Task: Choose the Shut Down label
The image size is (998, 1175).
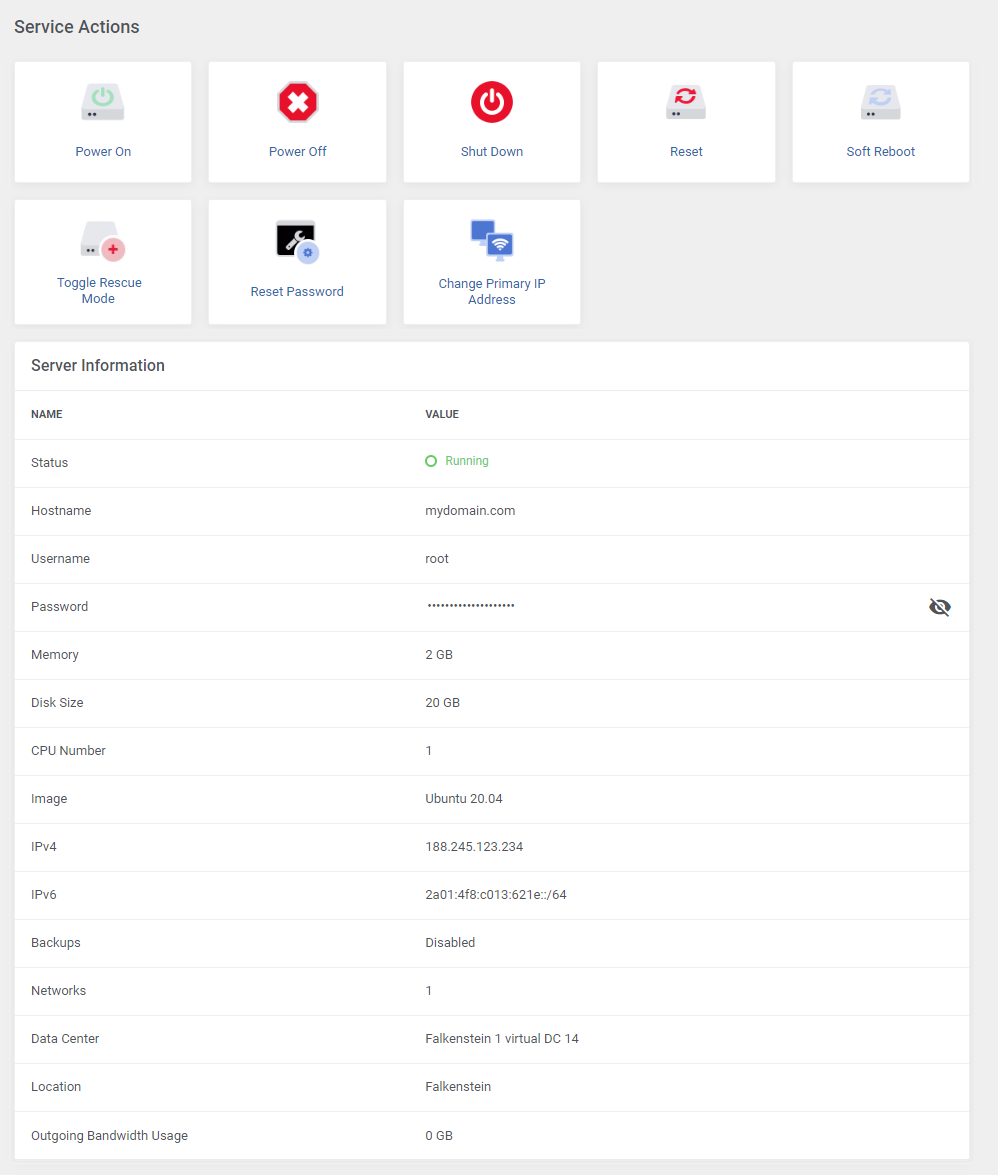Action: click(x=492, y=151)
